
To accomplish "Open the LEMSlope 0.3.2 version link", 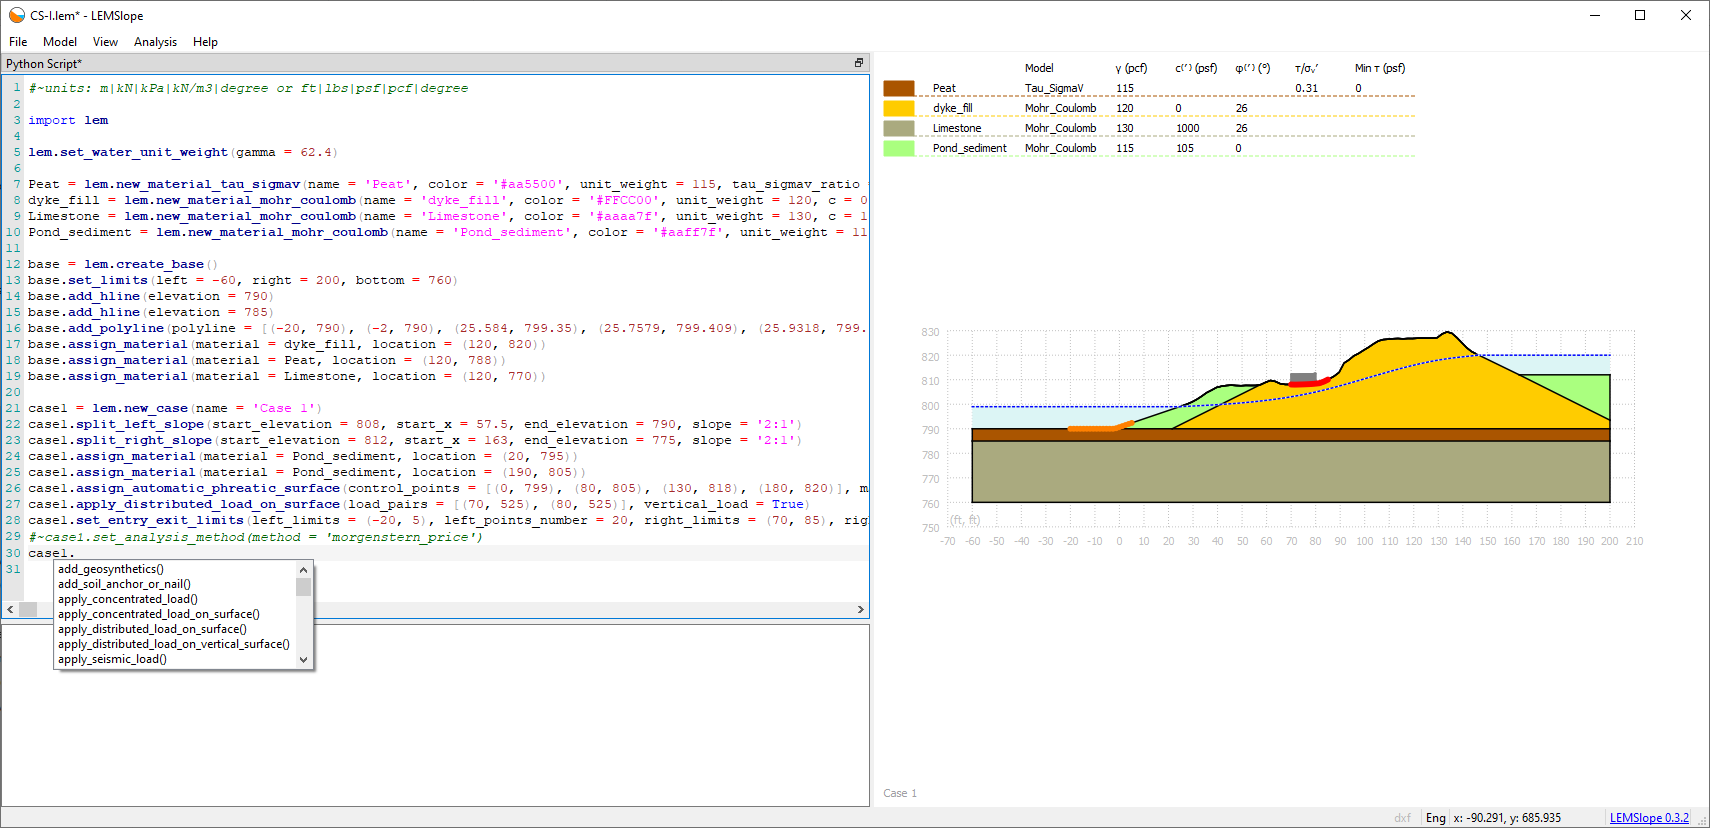I will [1648, 818].
